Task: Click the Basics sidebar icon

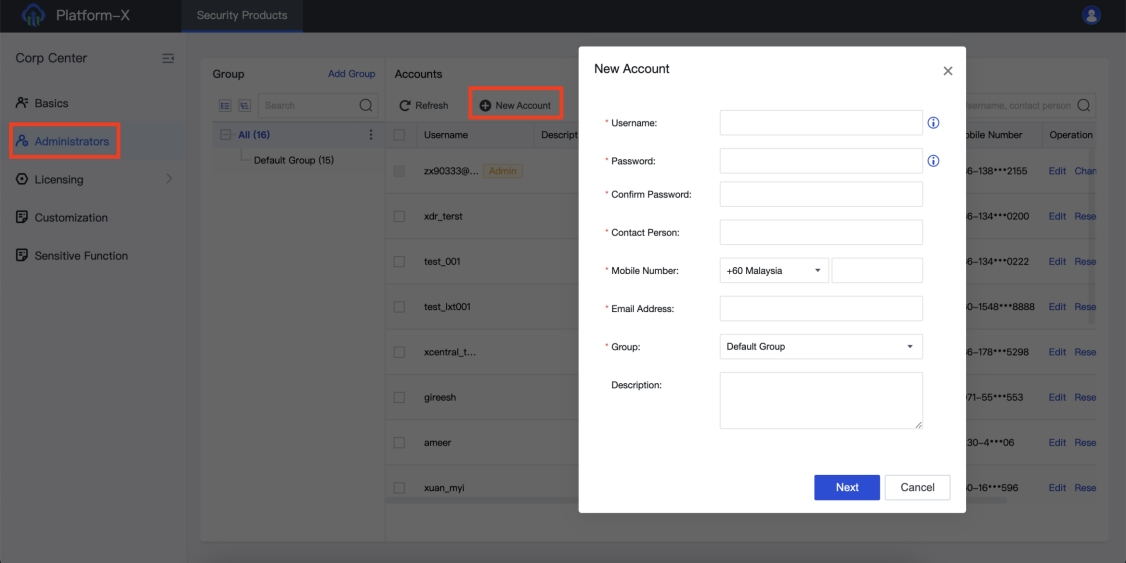Action: click(22, 103)
